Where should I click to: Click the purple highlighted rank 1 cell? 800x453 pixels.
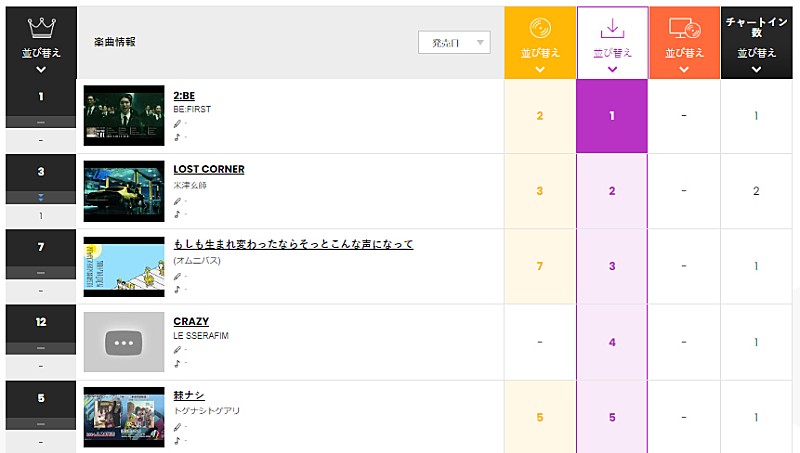(612, 116)
